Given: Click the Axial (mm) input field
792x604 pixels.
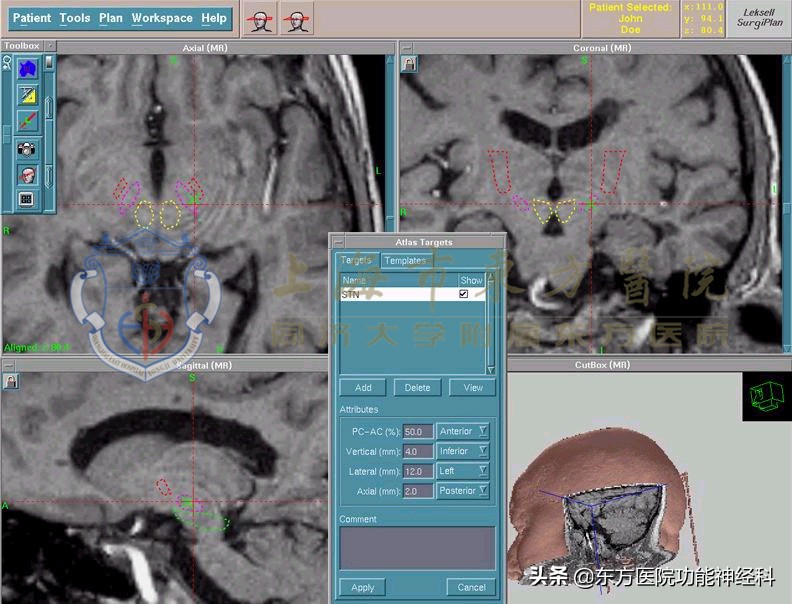Looking at the screenshot, I should pos(418,491).
